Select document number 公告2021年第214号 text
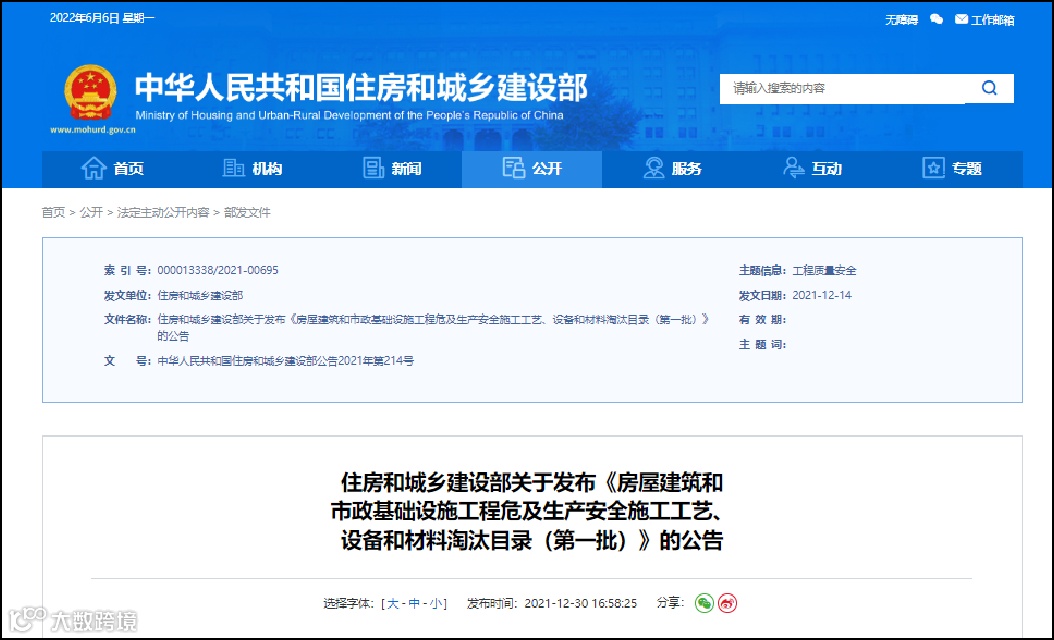Screen dimensions: 1054x640 [286, 361]
